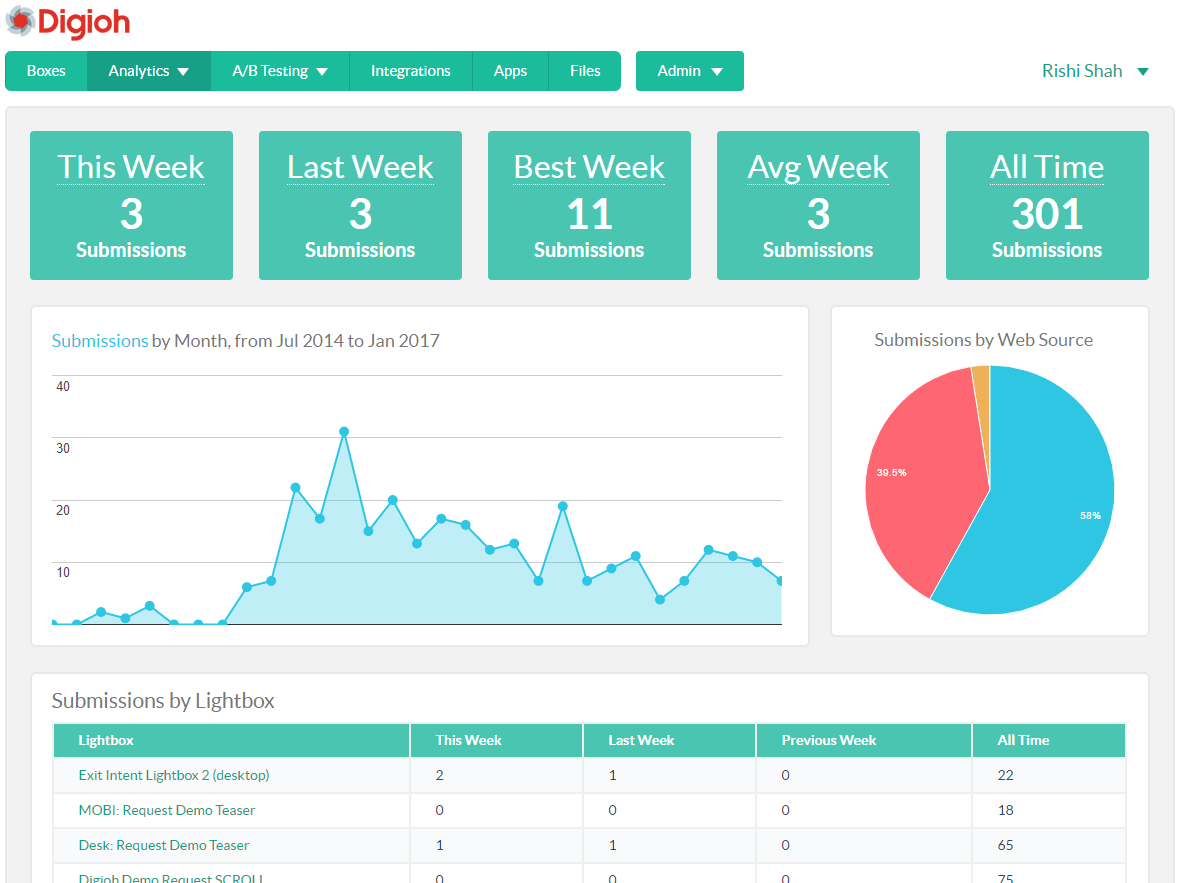Go to the Boxes tab
1179x883 pixels.
pos(46,71)
